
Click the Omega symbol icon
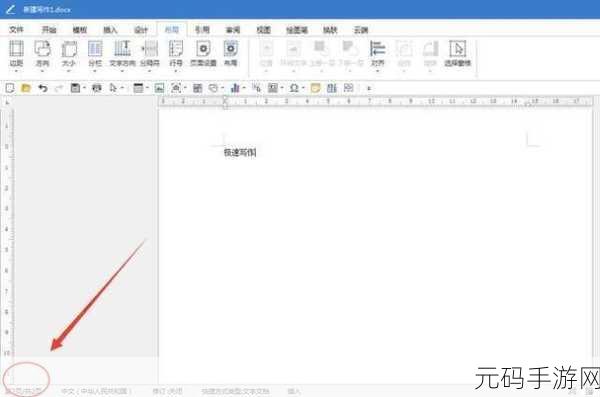pos(294,88)
